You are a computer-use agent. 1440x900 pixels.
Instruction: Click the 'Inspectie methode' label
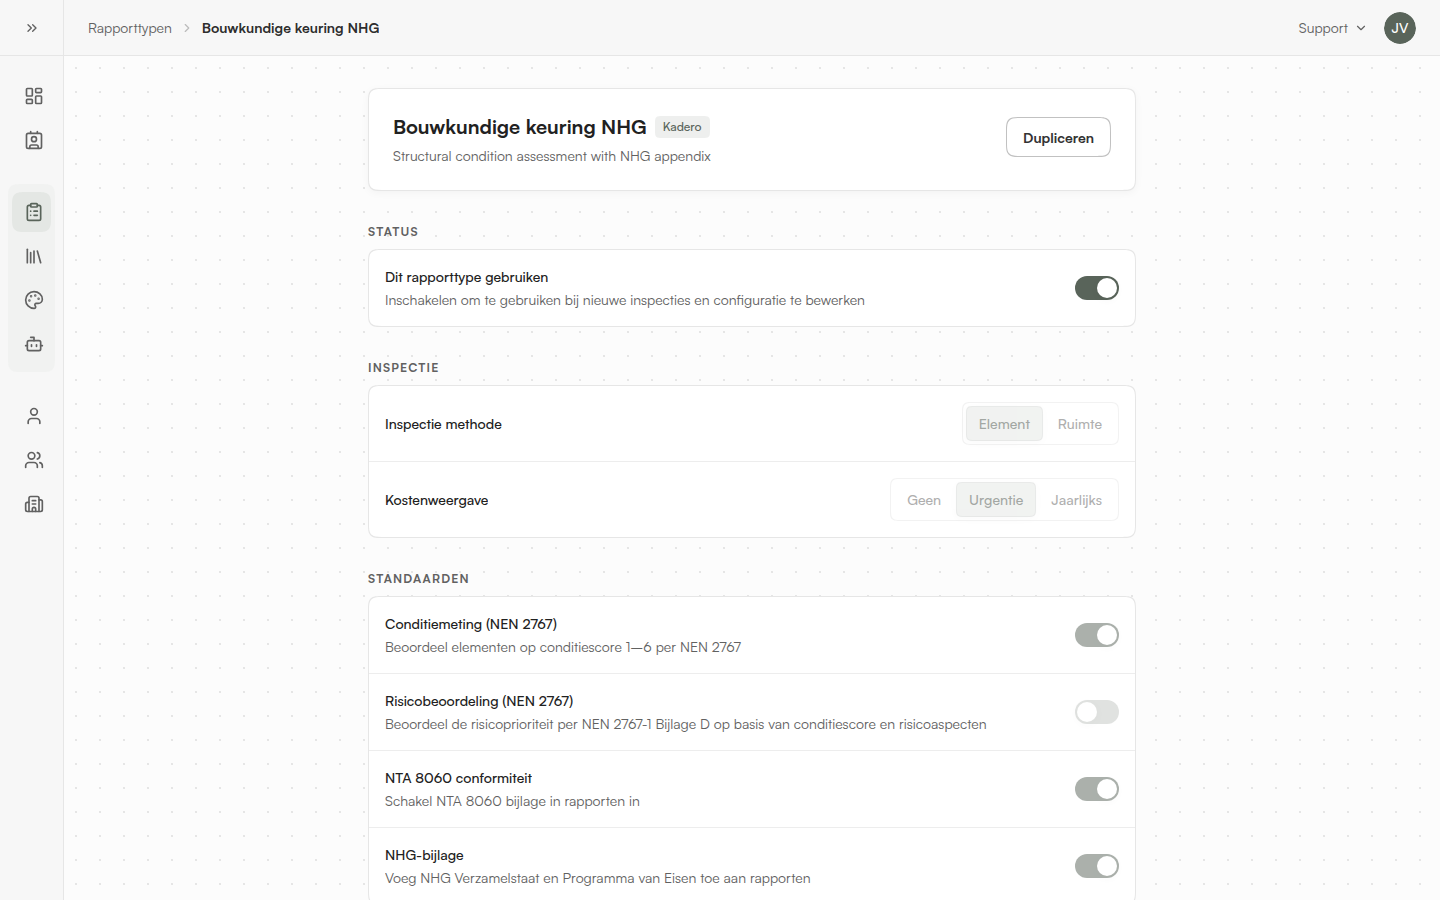point(443,424)
